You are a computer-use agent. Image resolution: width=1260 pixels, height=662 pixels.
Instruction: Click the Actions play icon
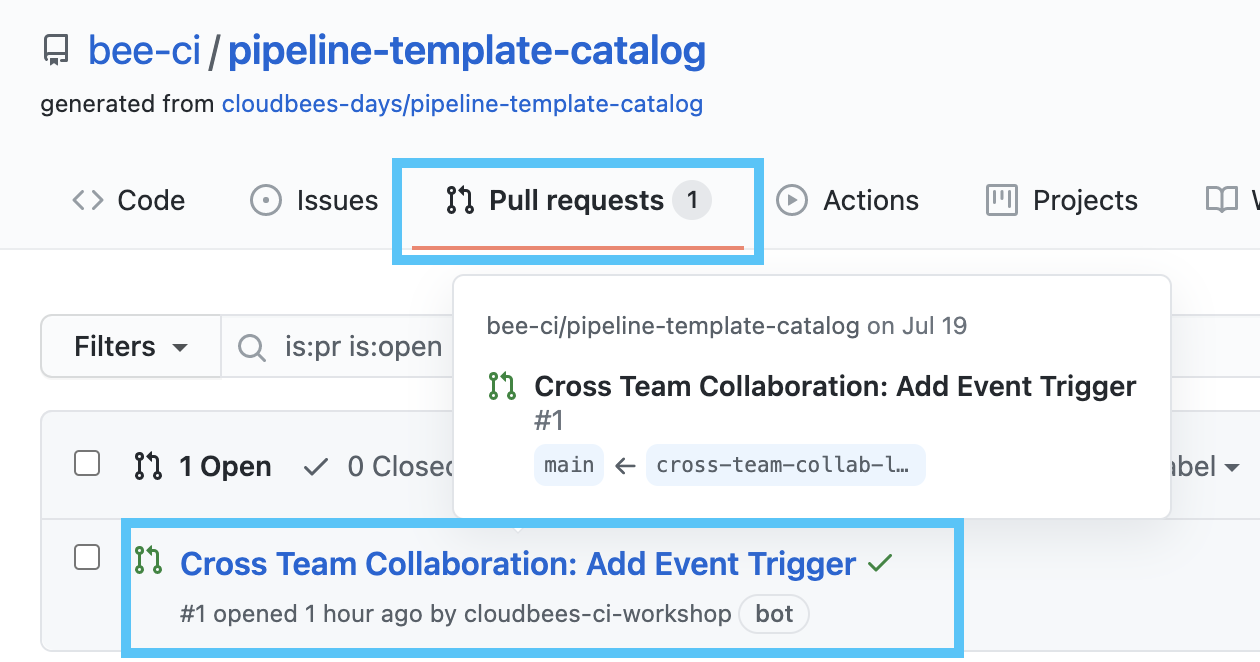click(x=792, y=200)
